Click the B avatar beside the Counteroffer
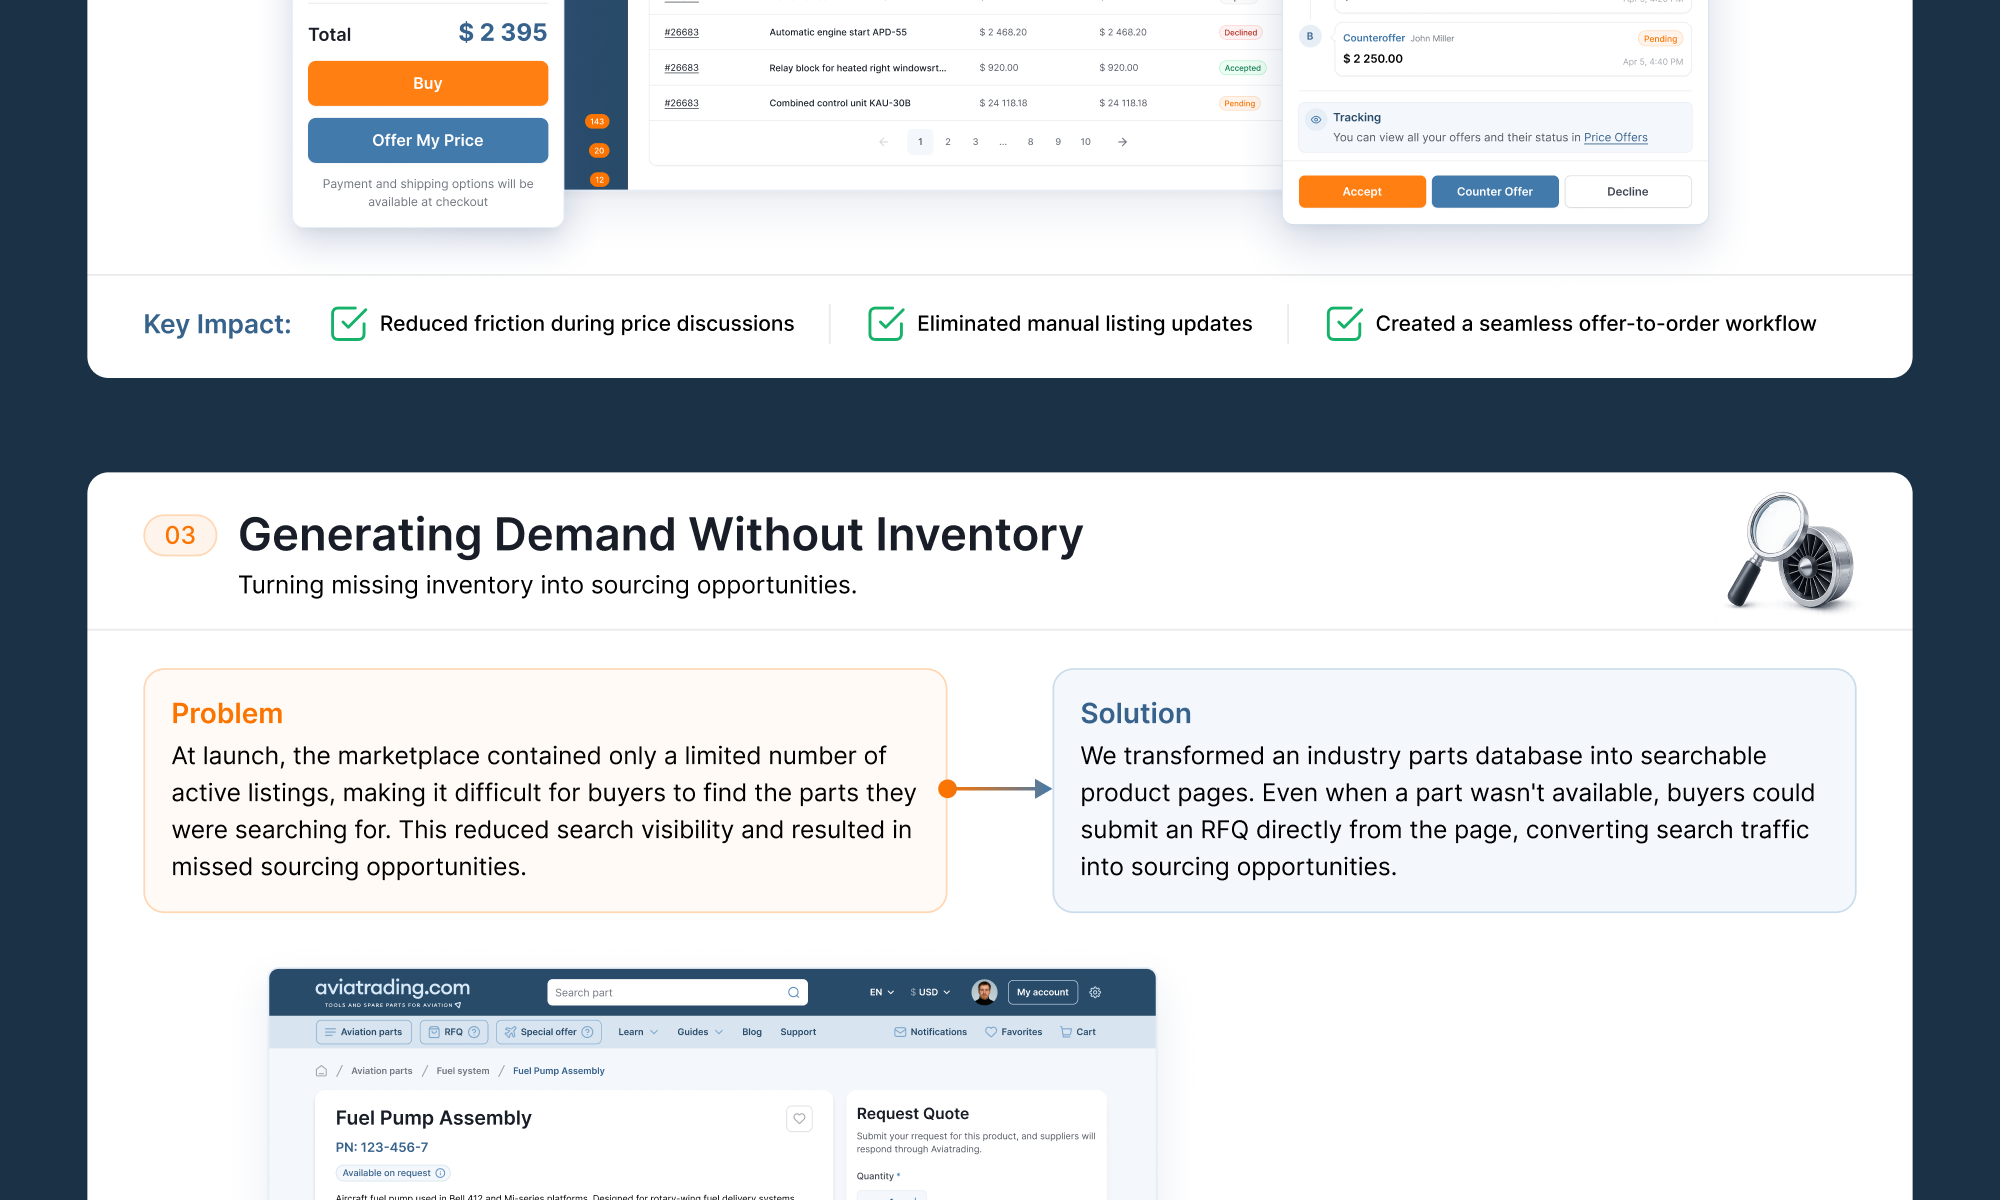2000x1200 pixels. point(1310,37)
